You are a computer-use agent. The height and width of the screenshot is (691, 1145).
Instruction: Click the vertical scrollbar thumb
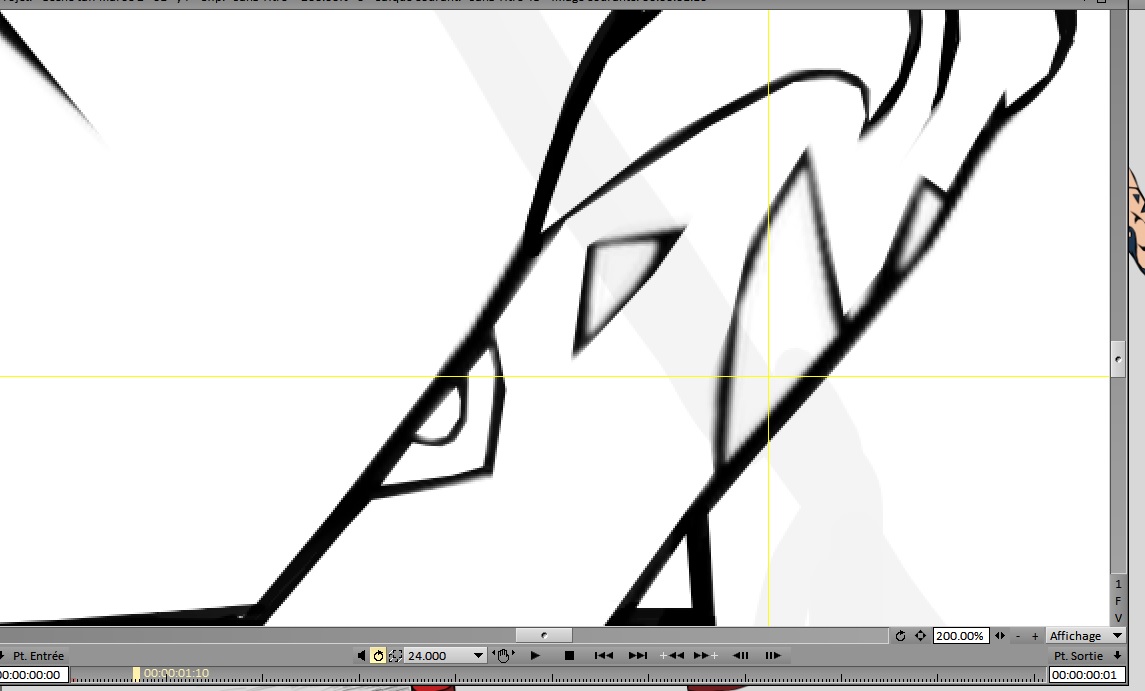(1117, 359)
